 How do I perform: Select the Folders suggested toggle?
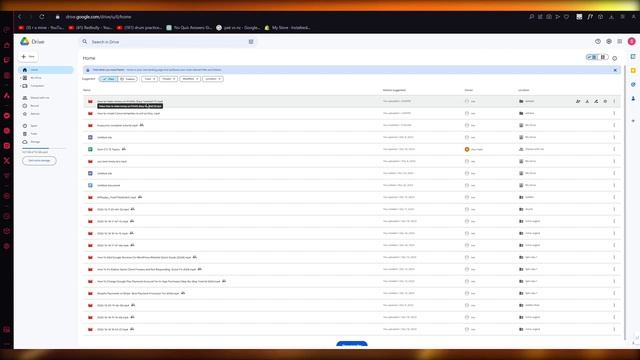coord(128,79)
